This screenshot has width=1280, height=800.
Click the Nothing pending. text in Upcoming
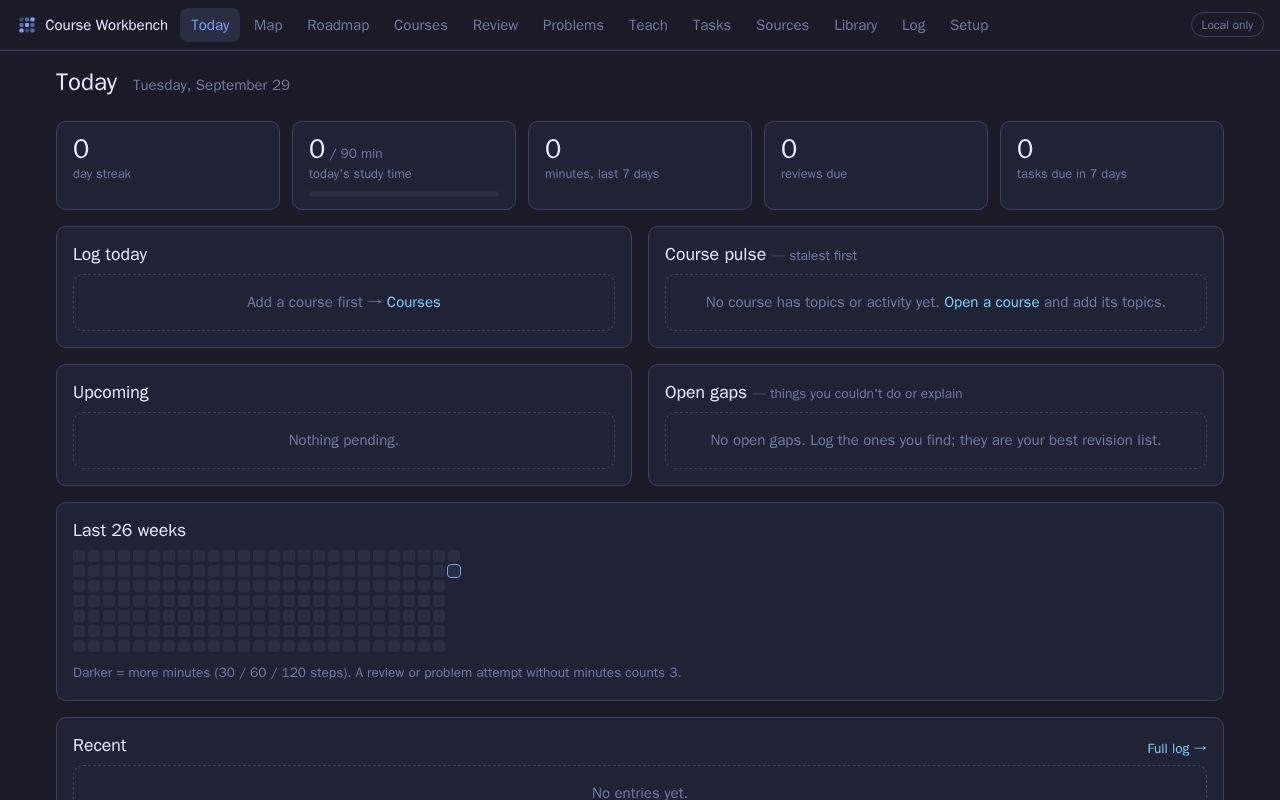[344, 440]
